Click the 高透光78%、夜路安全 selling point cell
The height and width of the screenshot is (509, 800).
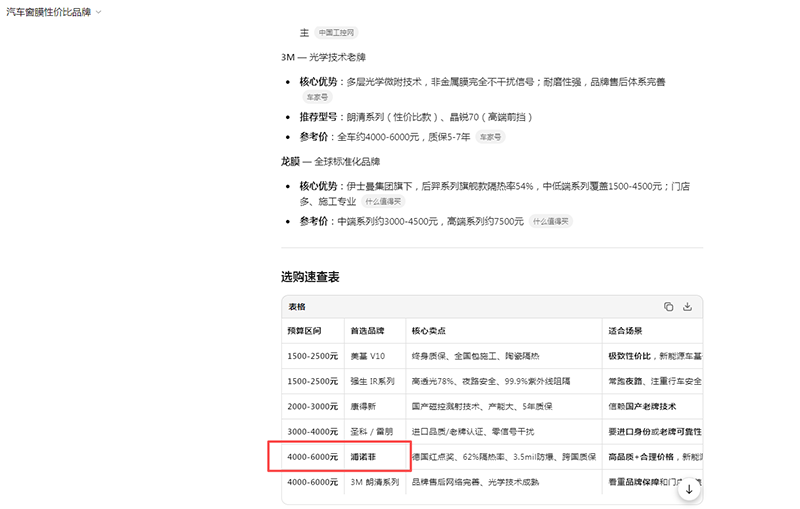pyautogui.click(x=504, y=381)
